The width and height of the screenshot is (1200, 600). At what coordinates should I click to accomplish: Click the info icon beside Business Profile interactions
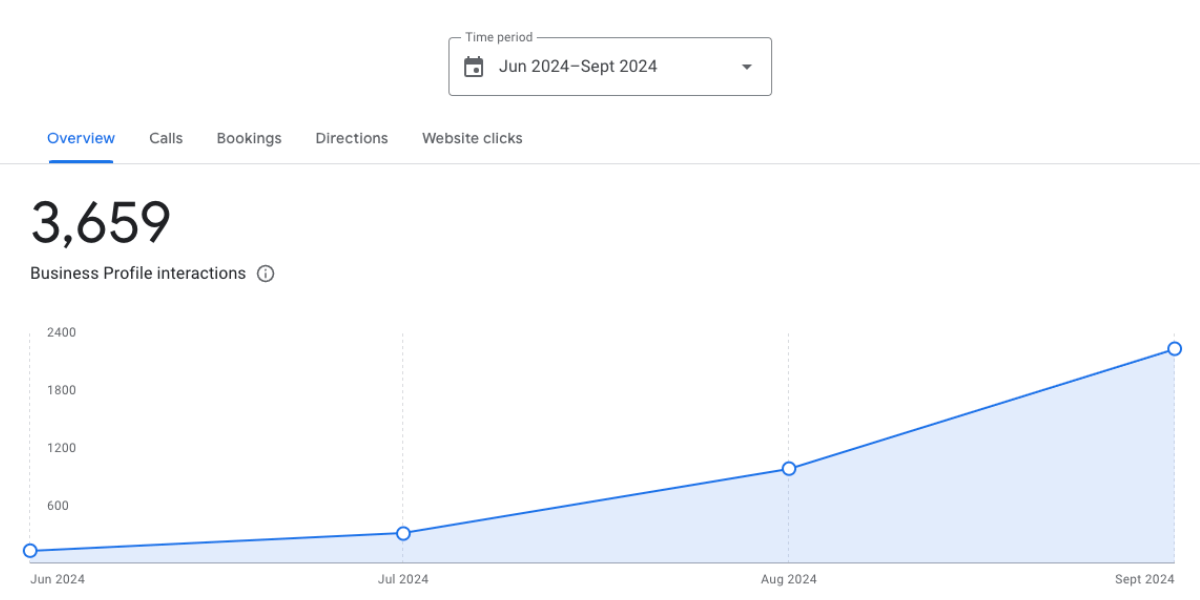pyautogui.click(x=265, y=274)
